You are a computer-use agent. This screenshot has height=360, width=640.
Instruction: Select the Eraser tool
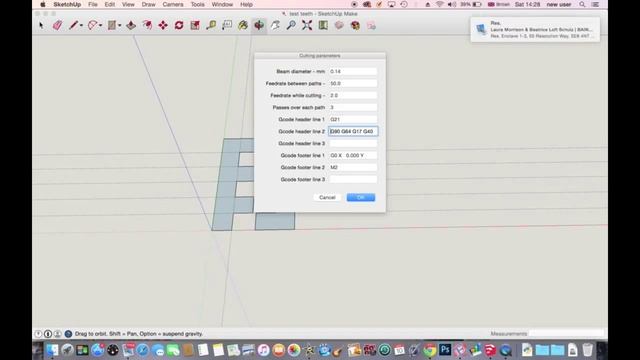[57, 25]
